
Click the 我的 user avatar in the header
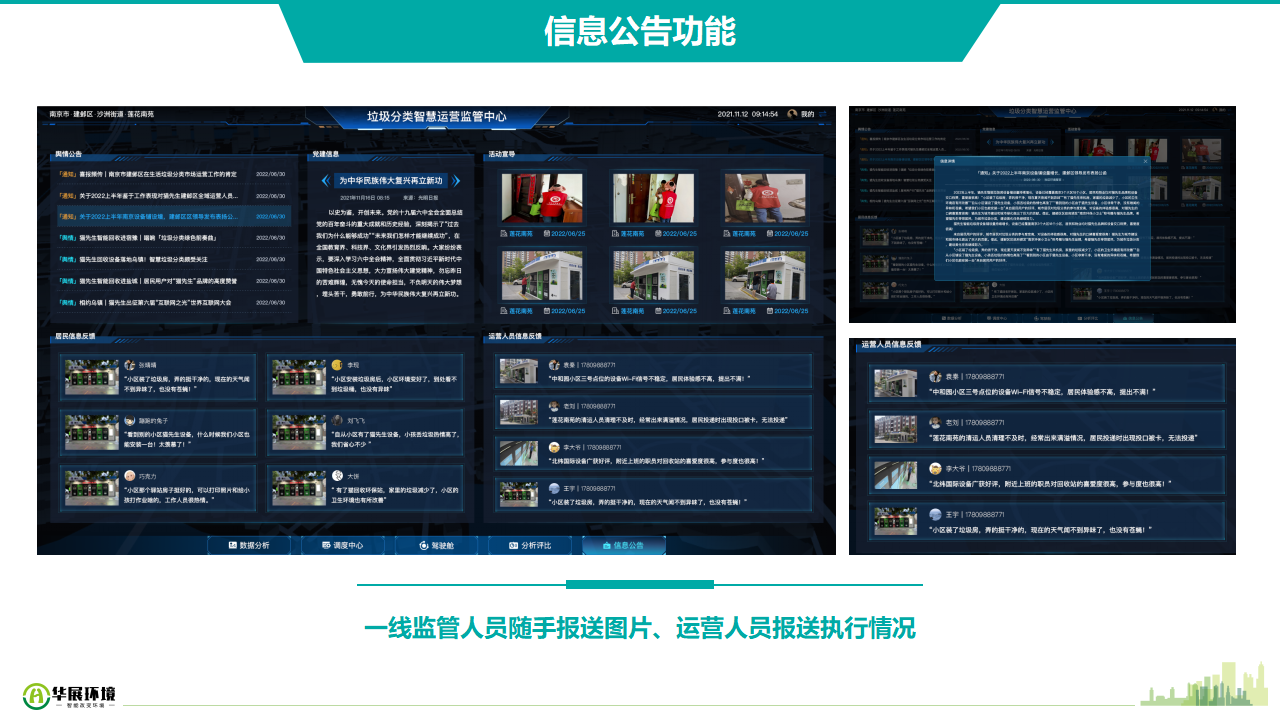(792, 114)
